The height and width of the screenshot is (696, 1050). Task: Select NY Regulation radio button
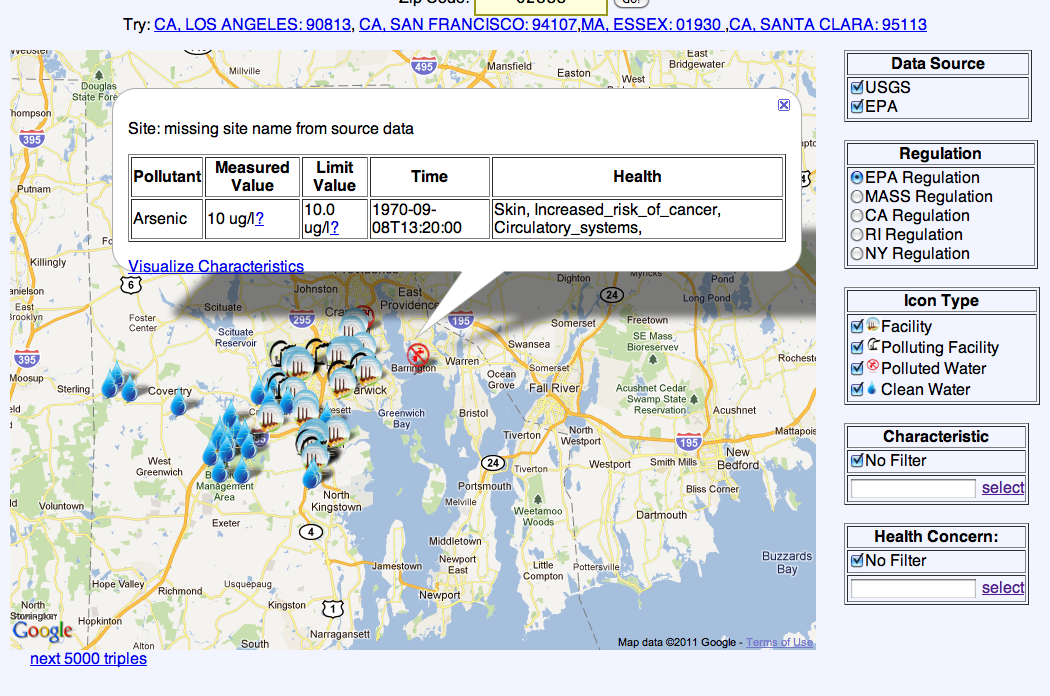tap(857, 254)
